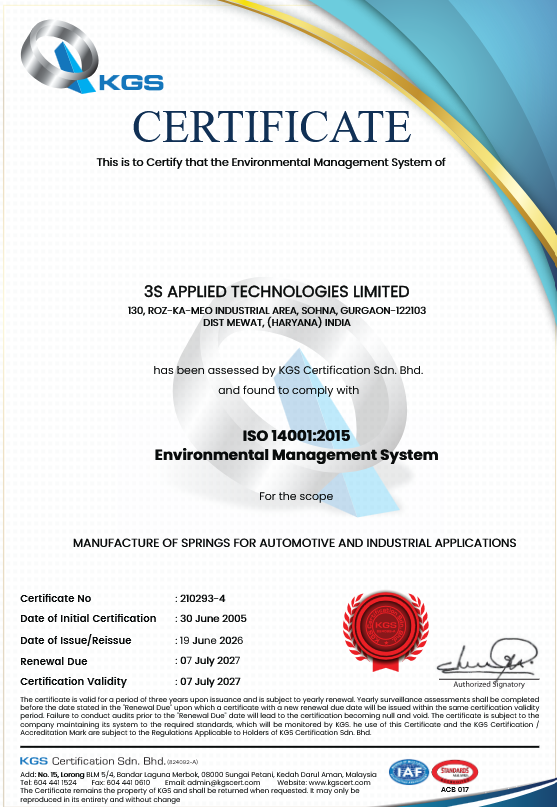Click the large CERTIFICATE heading
The image size is (557, 807).
pos(272,126)
